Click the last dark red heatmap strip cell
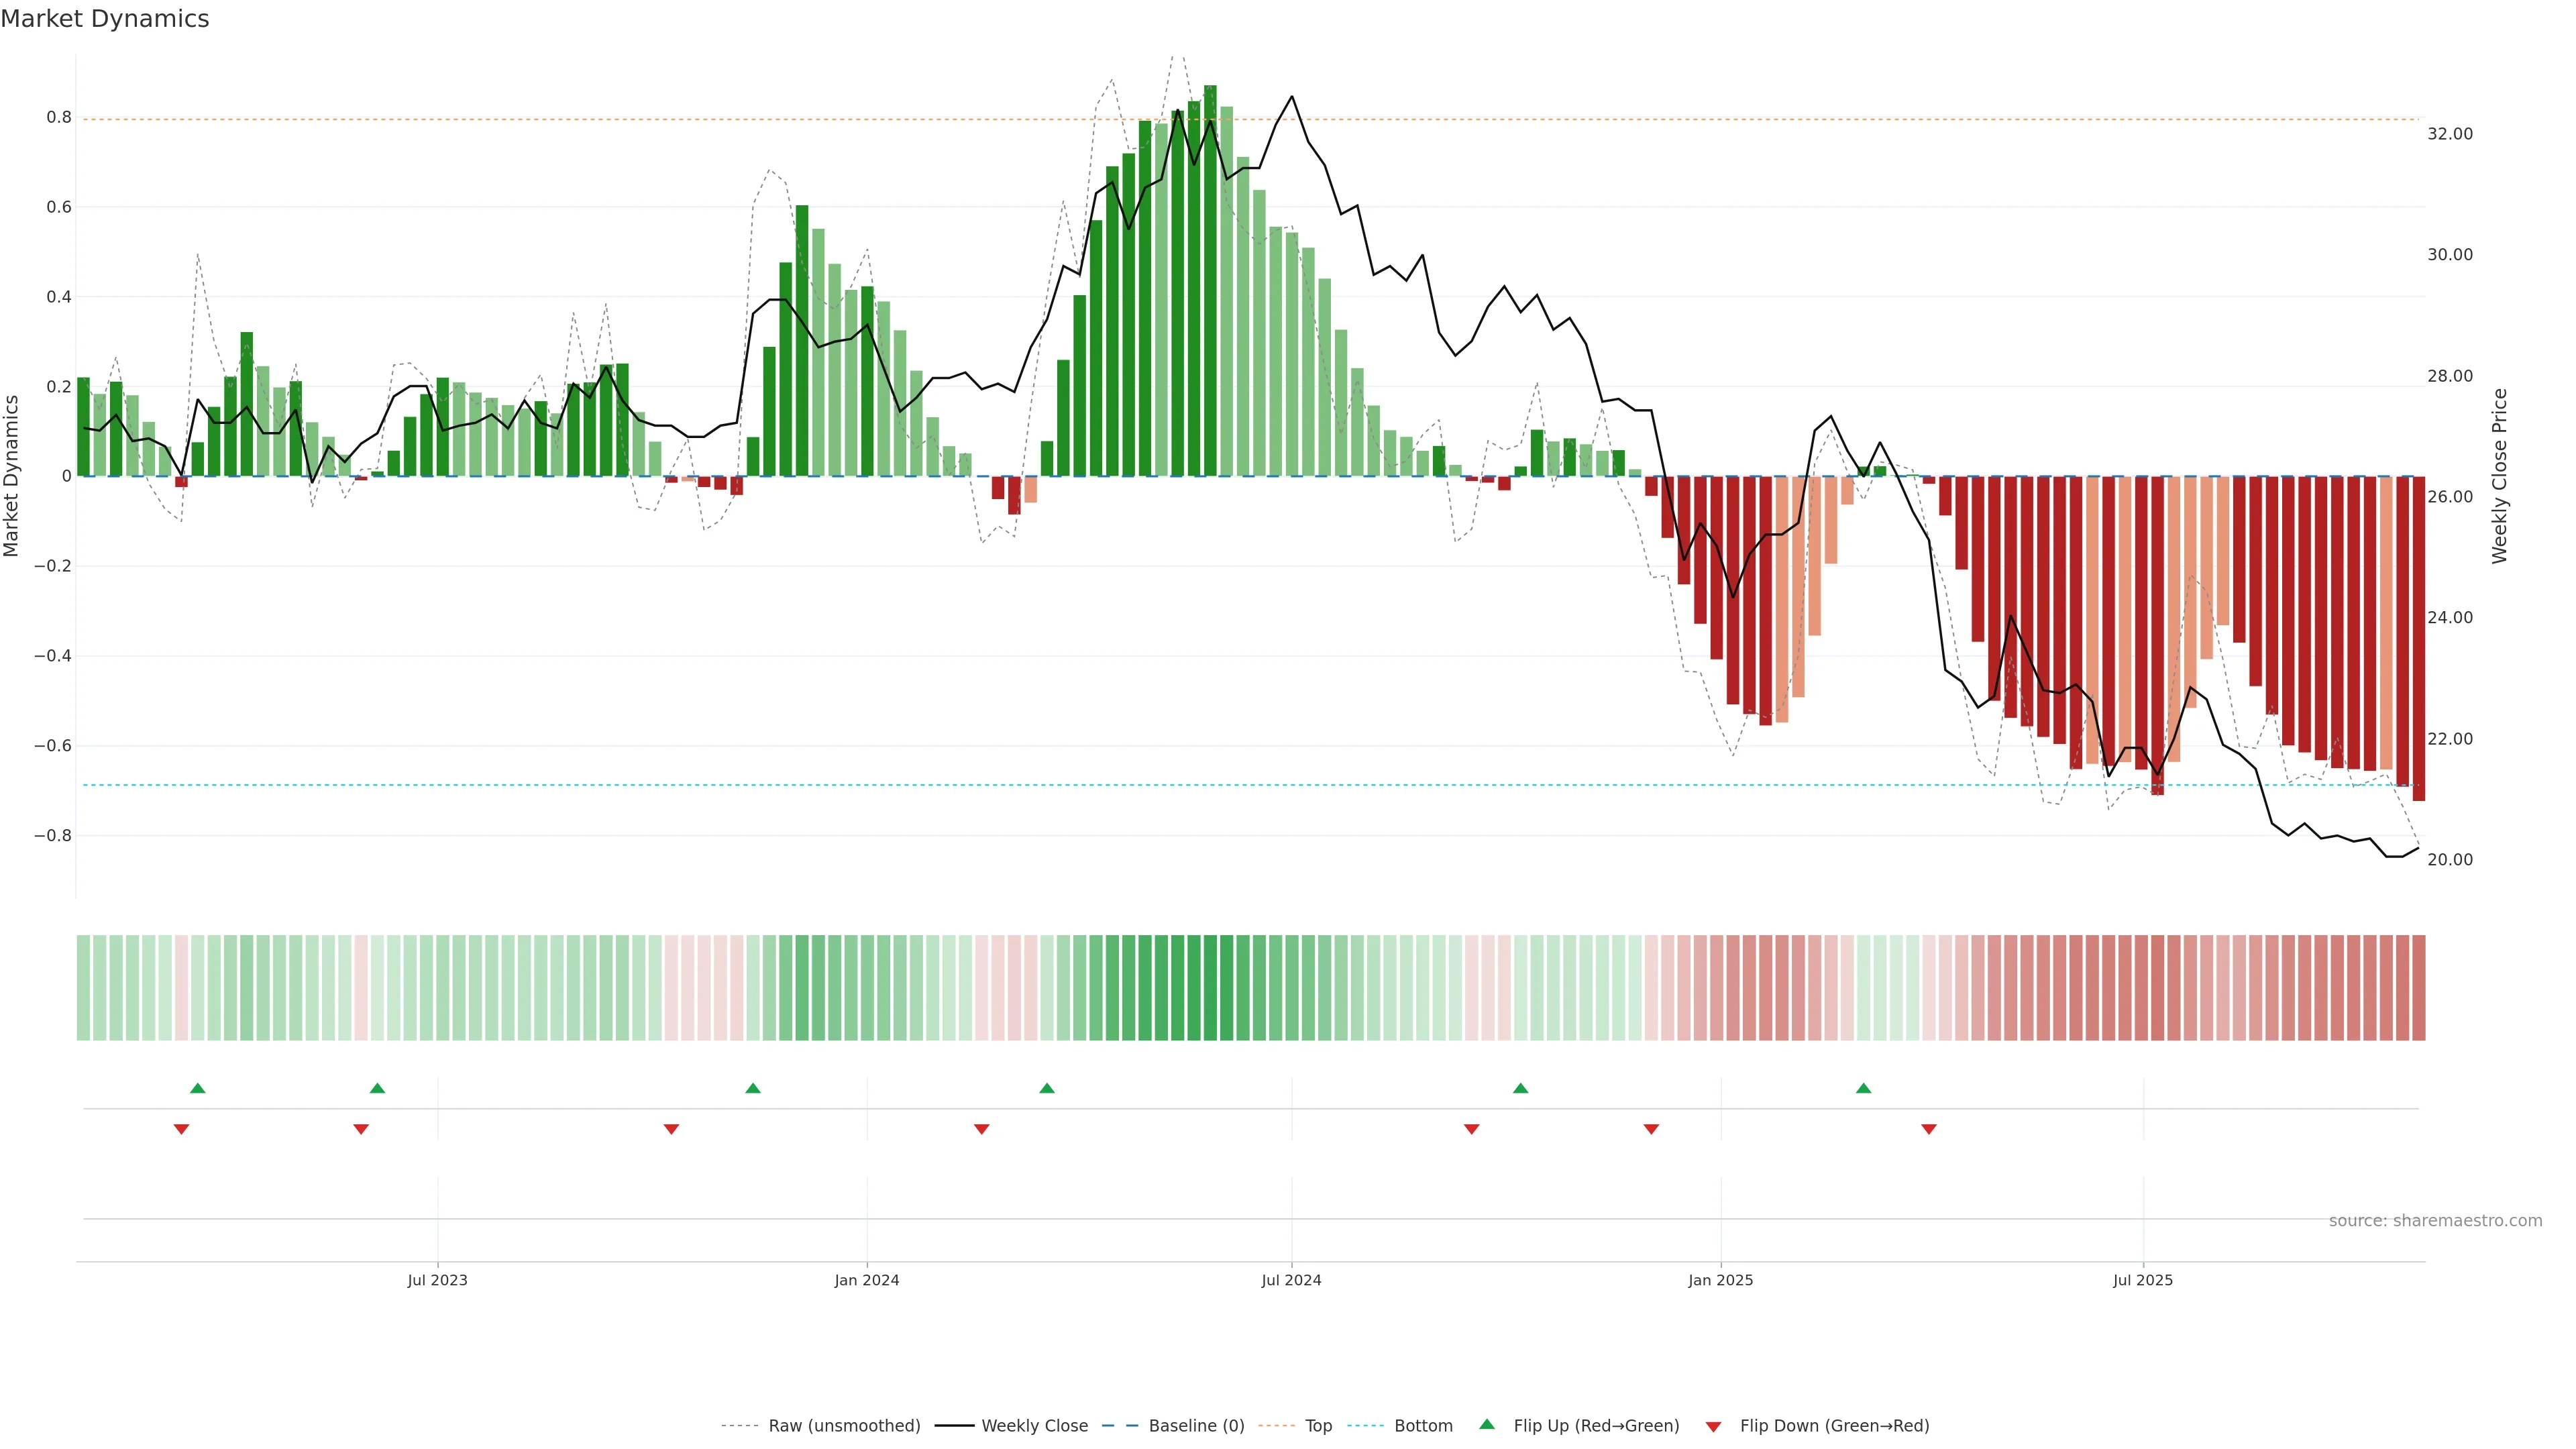 point(2418,988)
